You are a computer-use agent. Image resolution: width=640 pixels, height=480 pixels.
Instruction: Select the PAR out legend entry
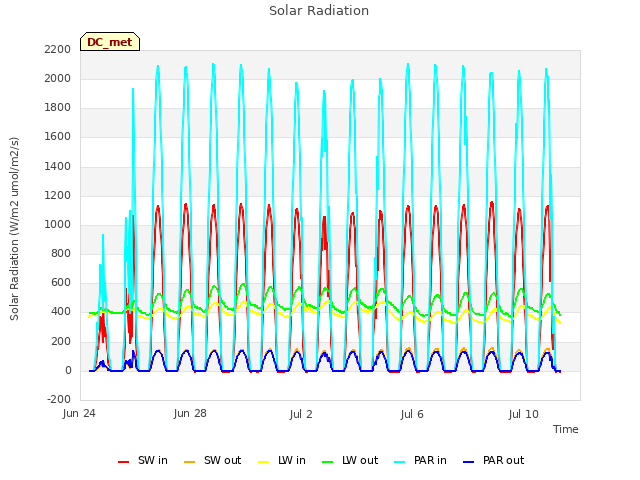point(494,460)
